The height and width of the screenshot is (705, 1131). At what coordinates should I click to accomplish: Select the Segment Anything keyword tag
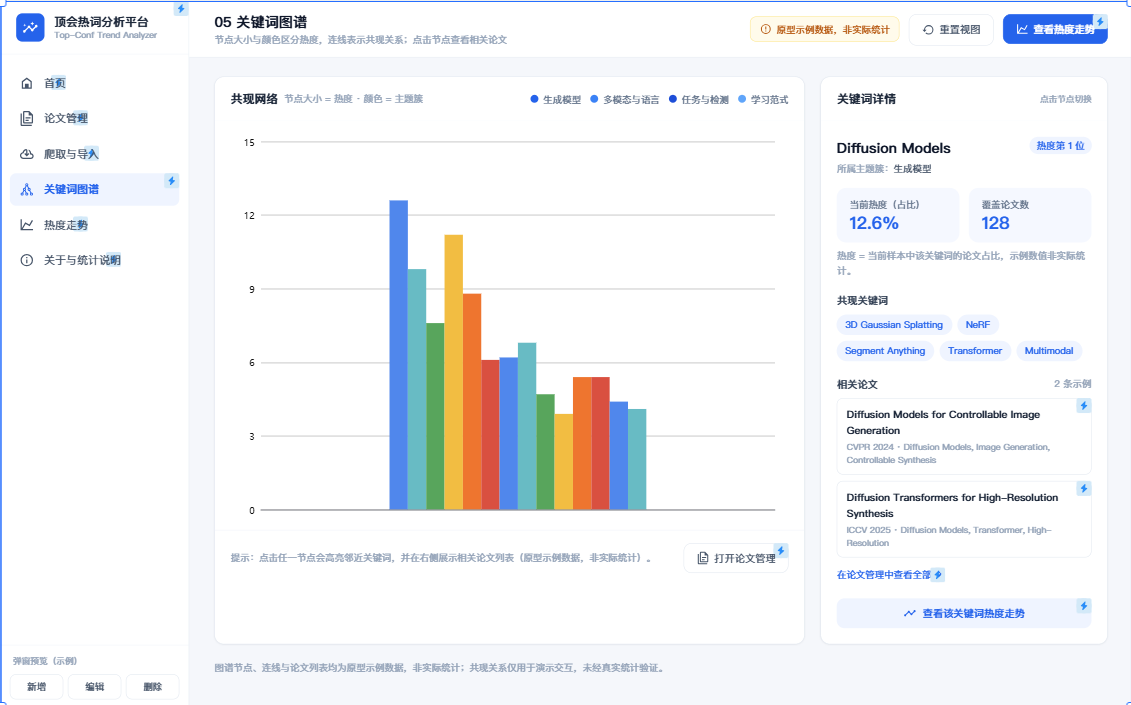tap(885, 351)
